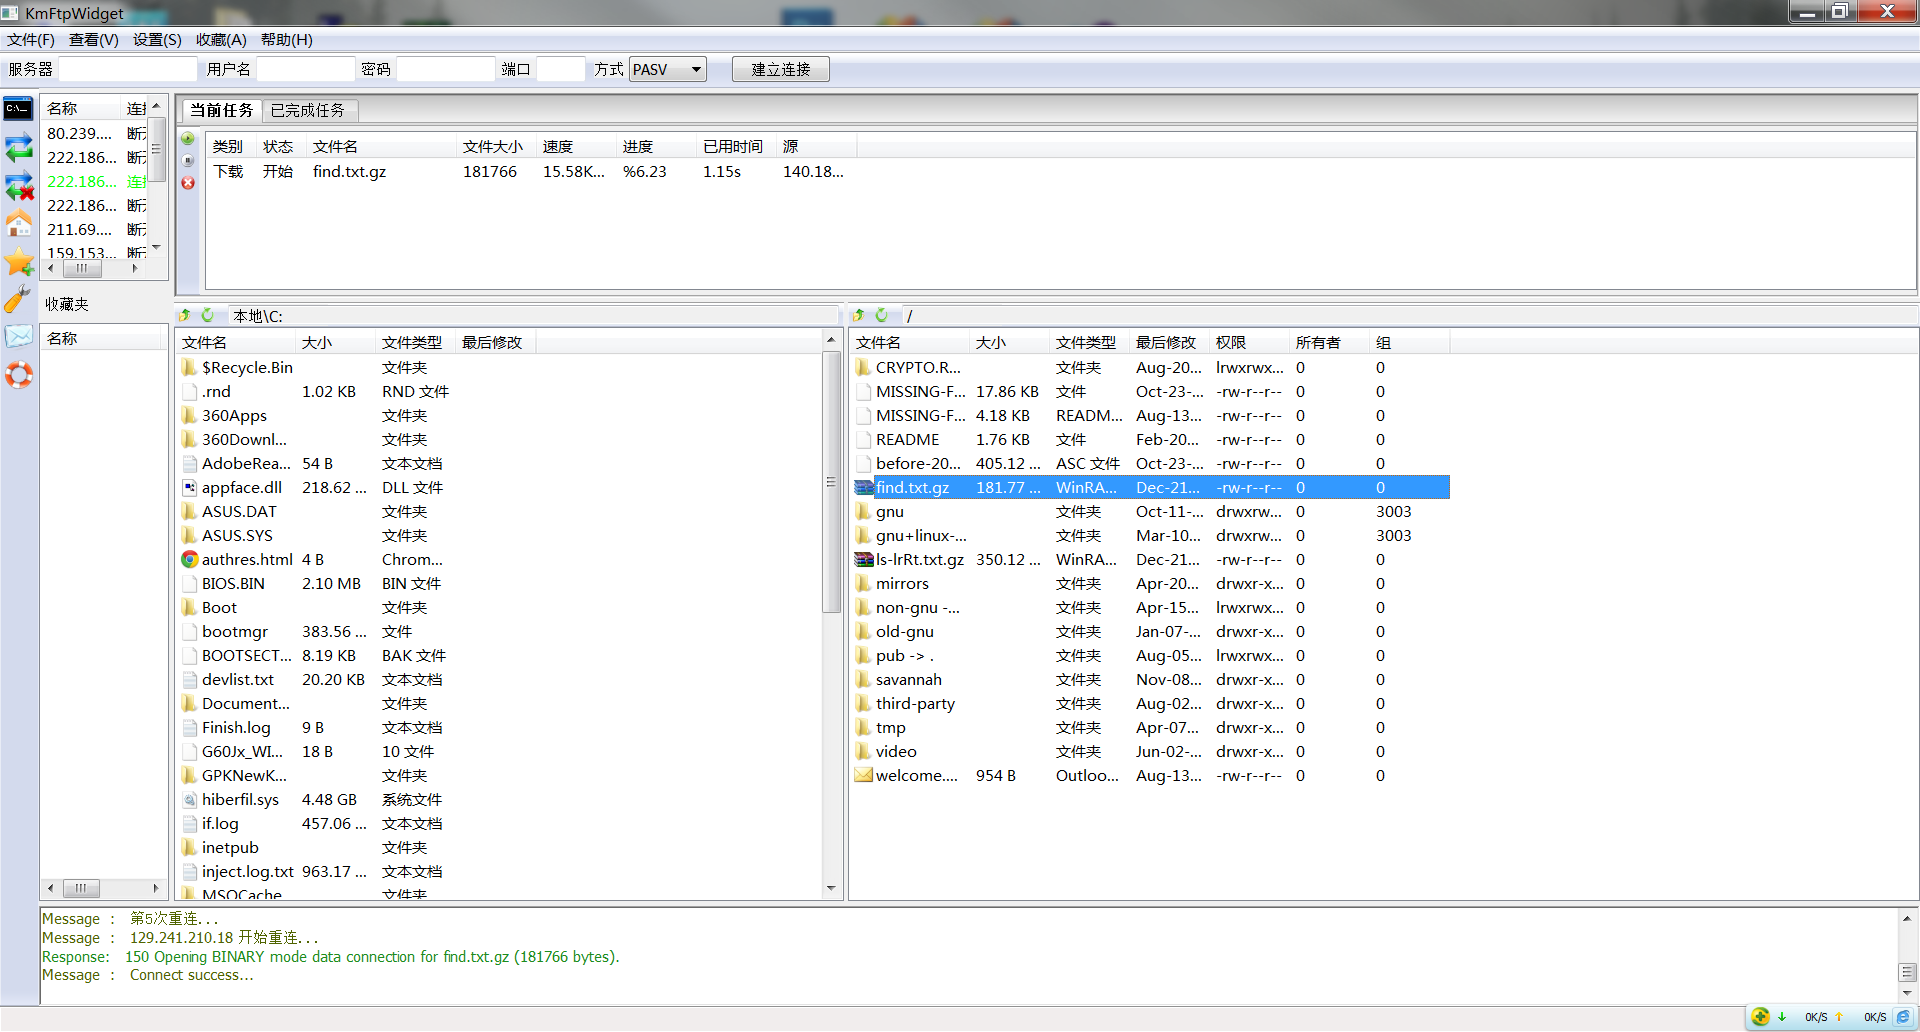Start the task with green play icon
1920x1032 pixels.
tap(188, 139)
